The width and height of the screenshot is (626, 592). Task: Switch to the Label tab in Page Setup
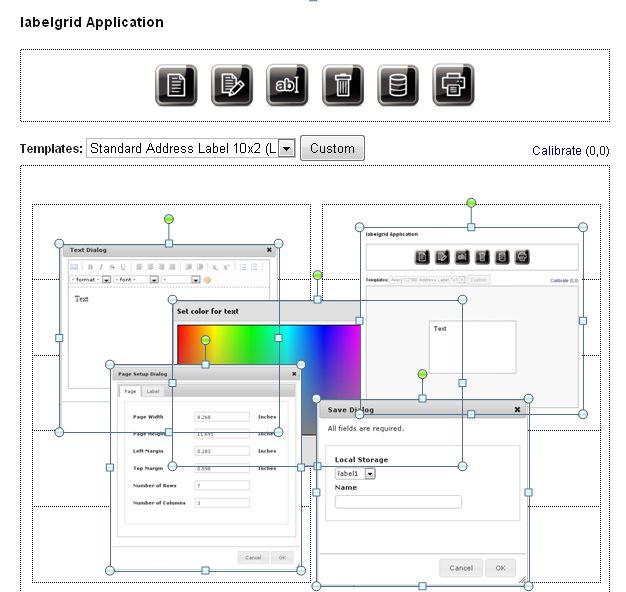tap(153, 391)
